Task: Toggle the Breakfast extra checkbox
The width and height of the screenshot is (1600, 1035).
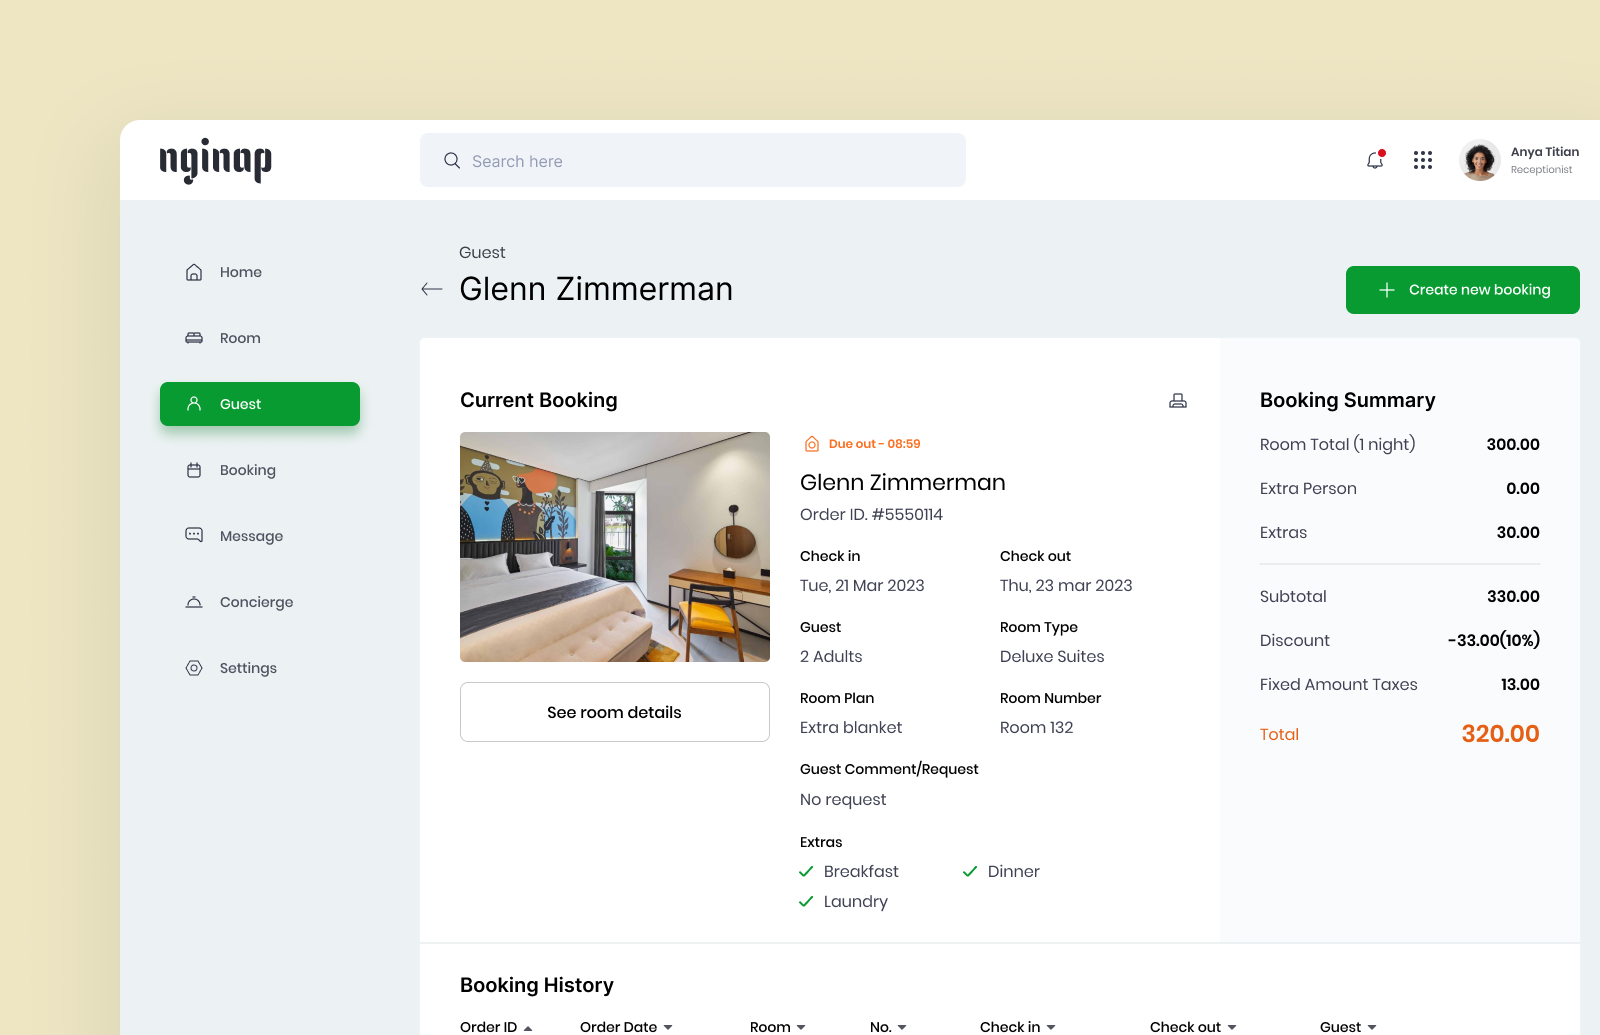Action: 806,871
